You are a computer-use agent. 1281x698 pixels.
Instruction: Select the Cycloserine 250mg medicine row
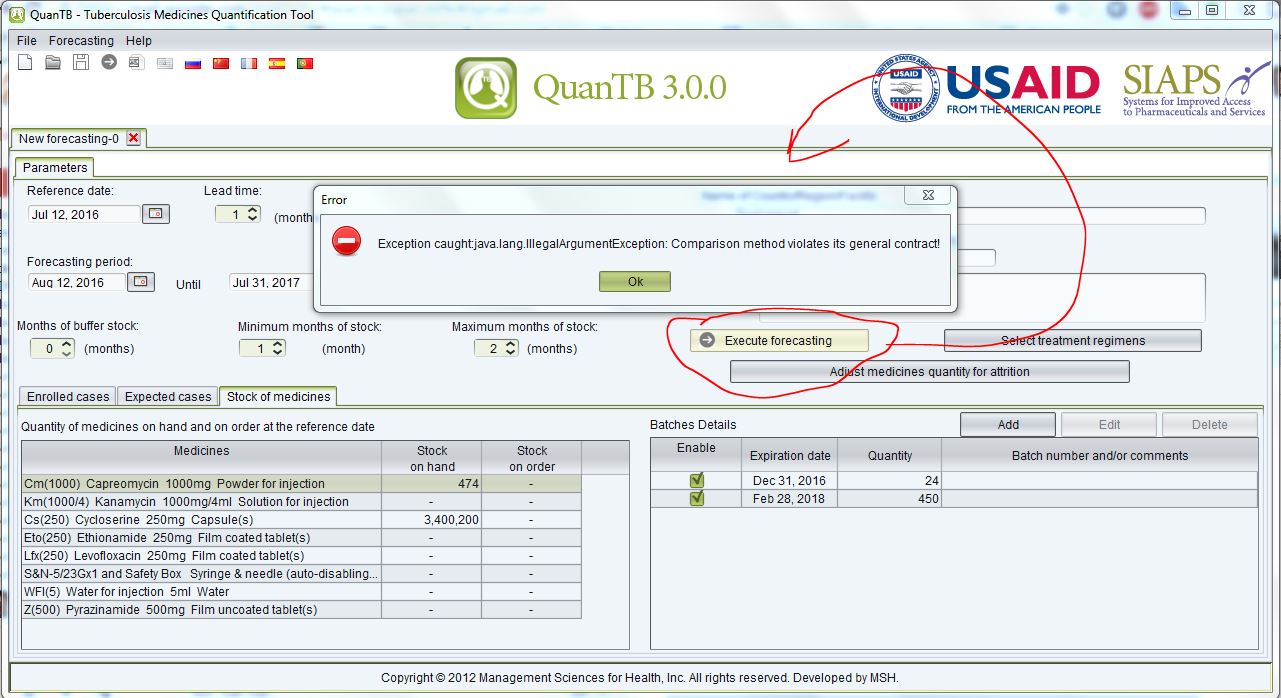coord(301,520)
